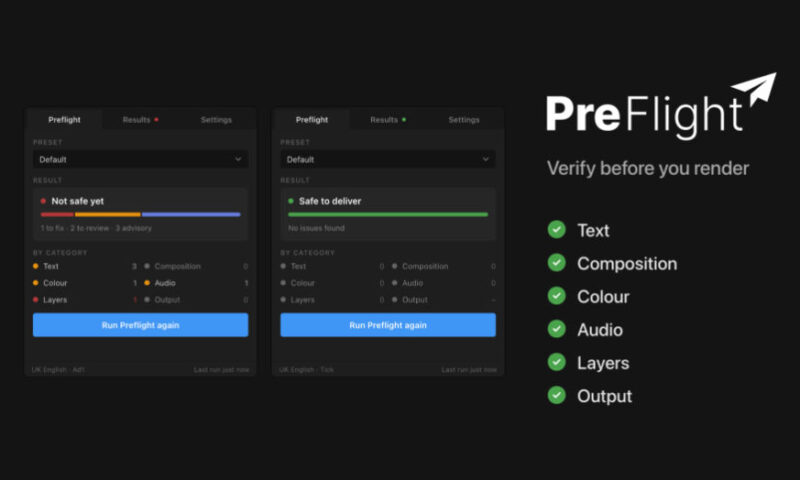The image size is (800, 480).
Task: Click the Output feature label beside checkmark
Action: tap(605, 396)
